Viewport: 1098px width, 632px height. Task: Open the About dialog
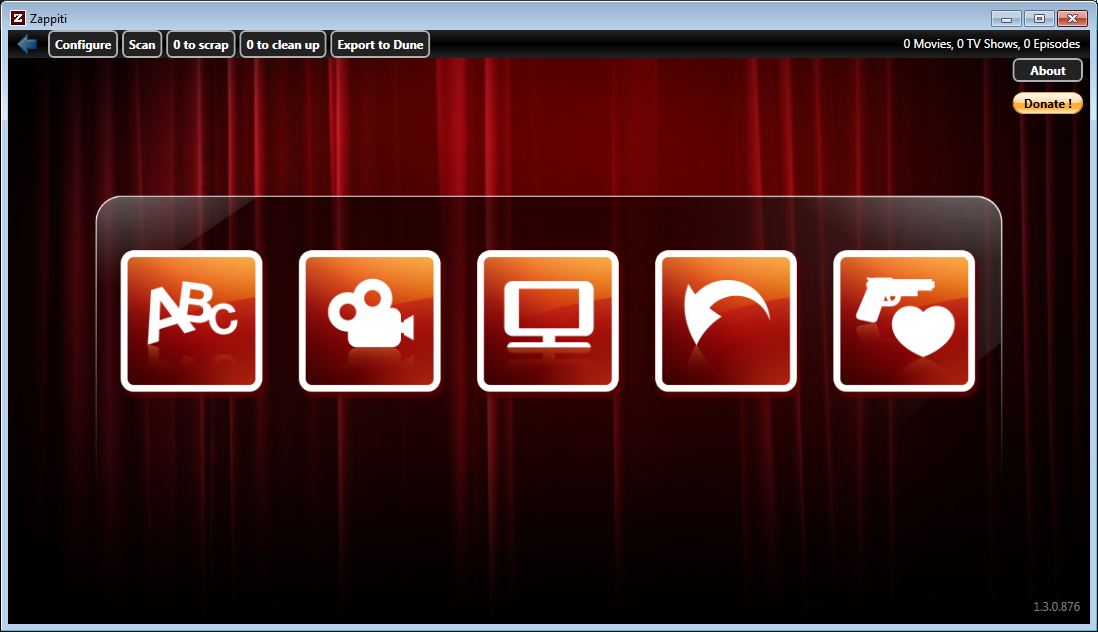[x=1048, y=70]
